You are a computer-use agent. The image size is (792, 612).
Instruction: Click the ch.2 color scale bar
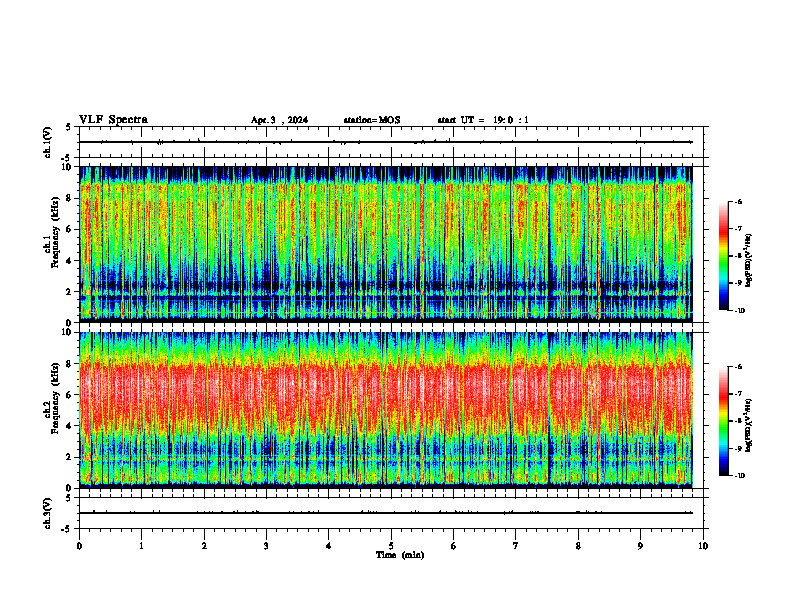coord(723,421)
